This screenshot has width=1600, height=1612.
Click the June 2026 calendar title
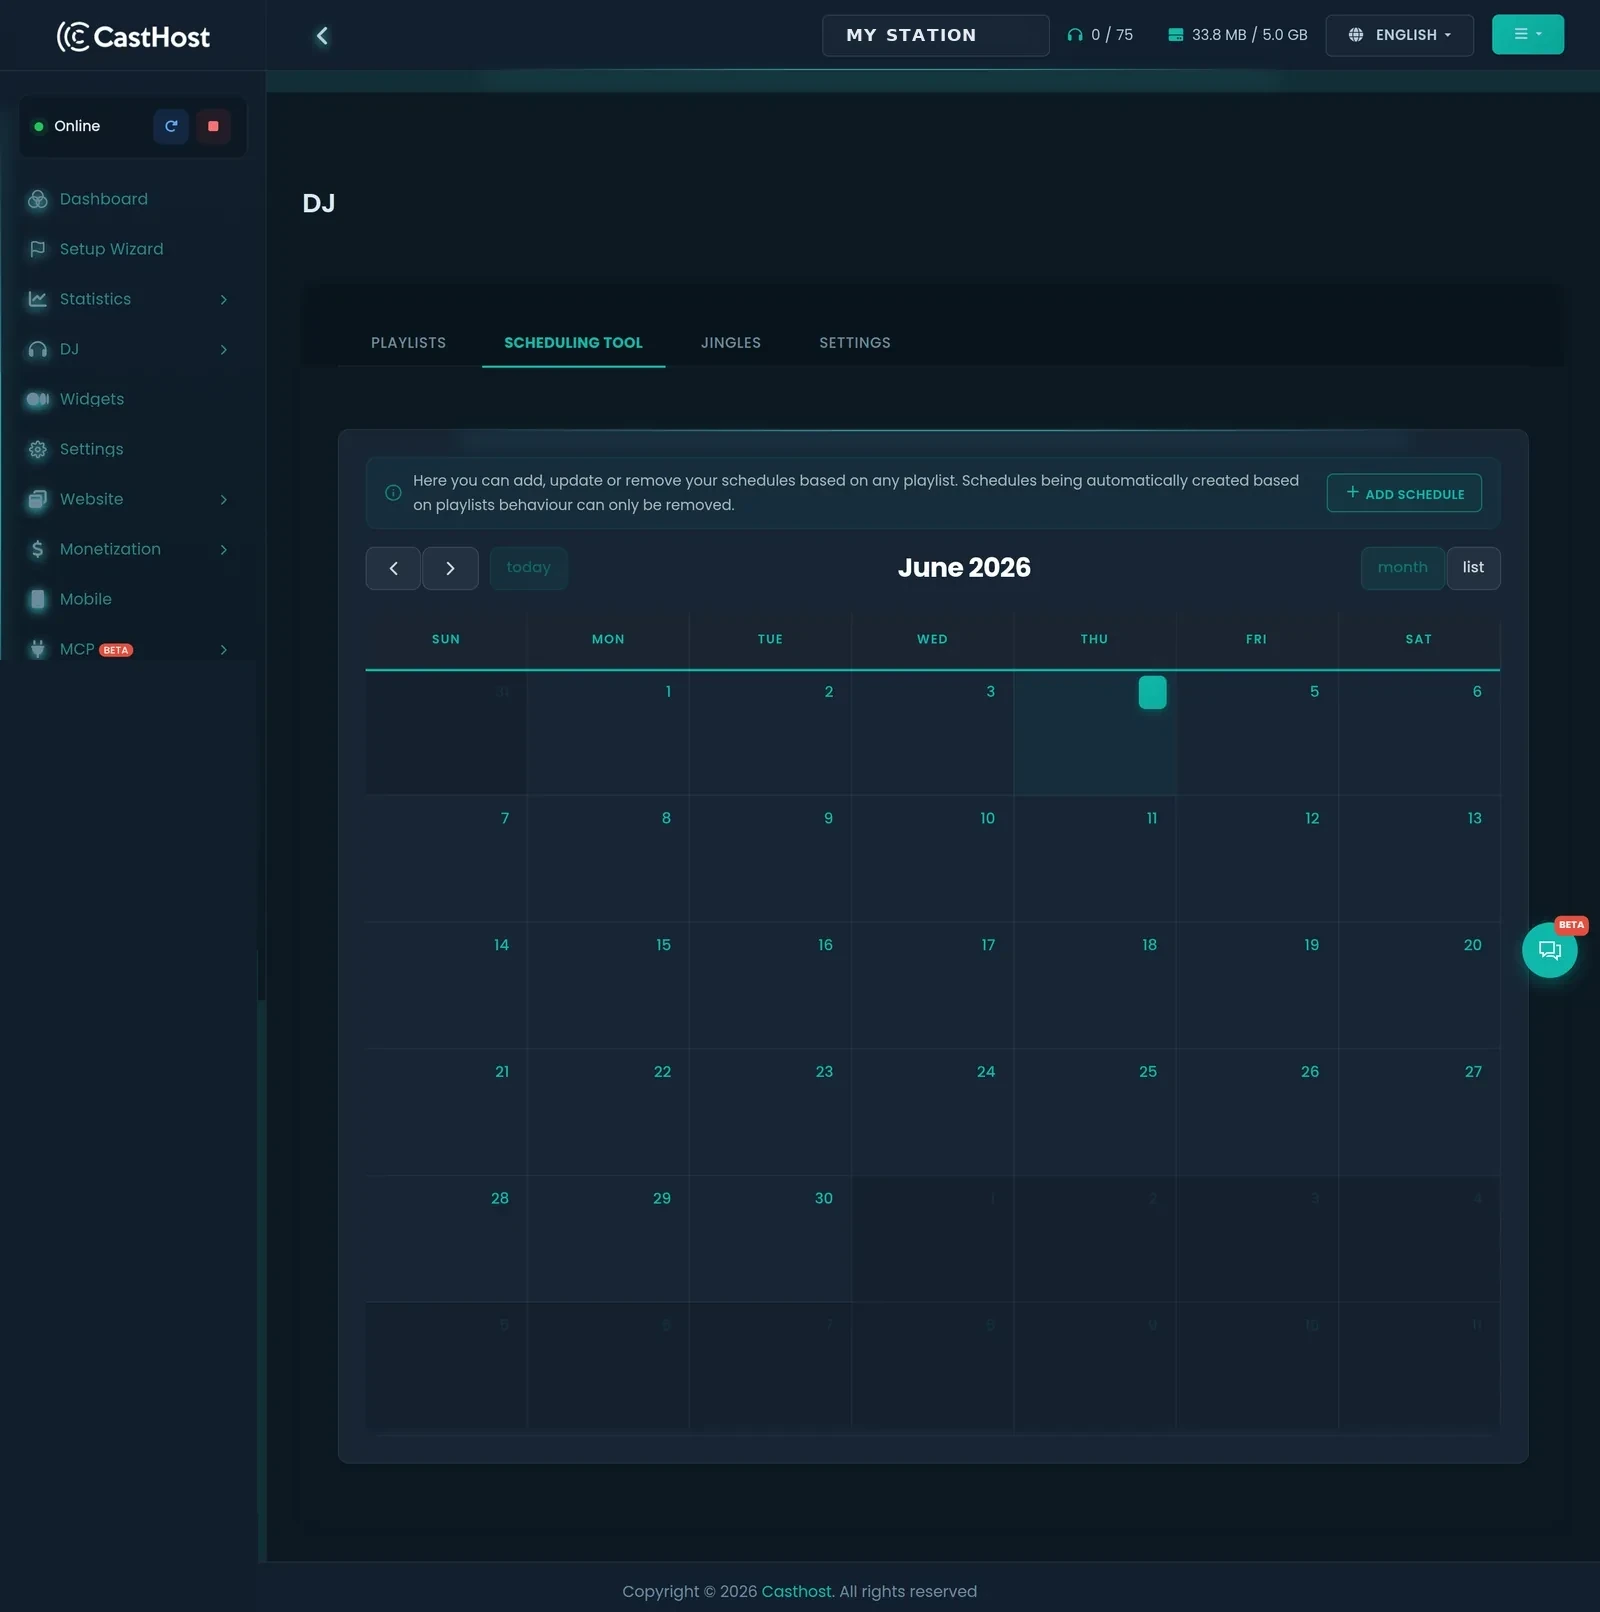coord(964,568)
